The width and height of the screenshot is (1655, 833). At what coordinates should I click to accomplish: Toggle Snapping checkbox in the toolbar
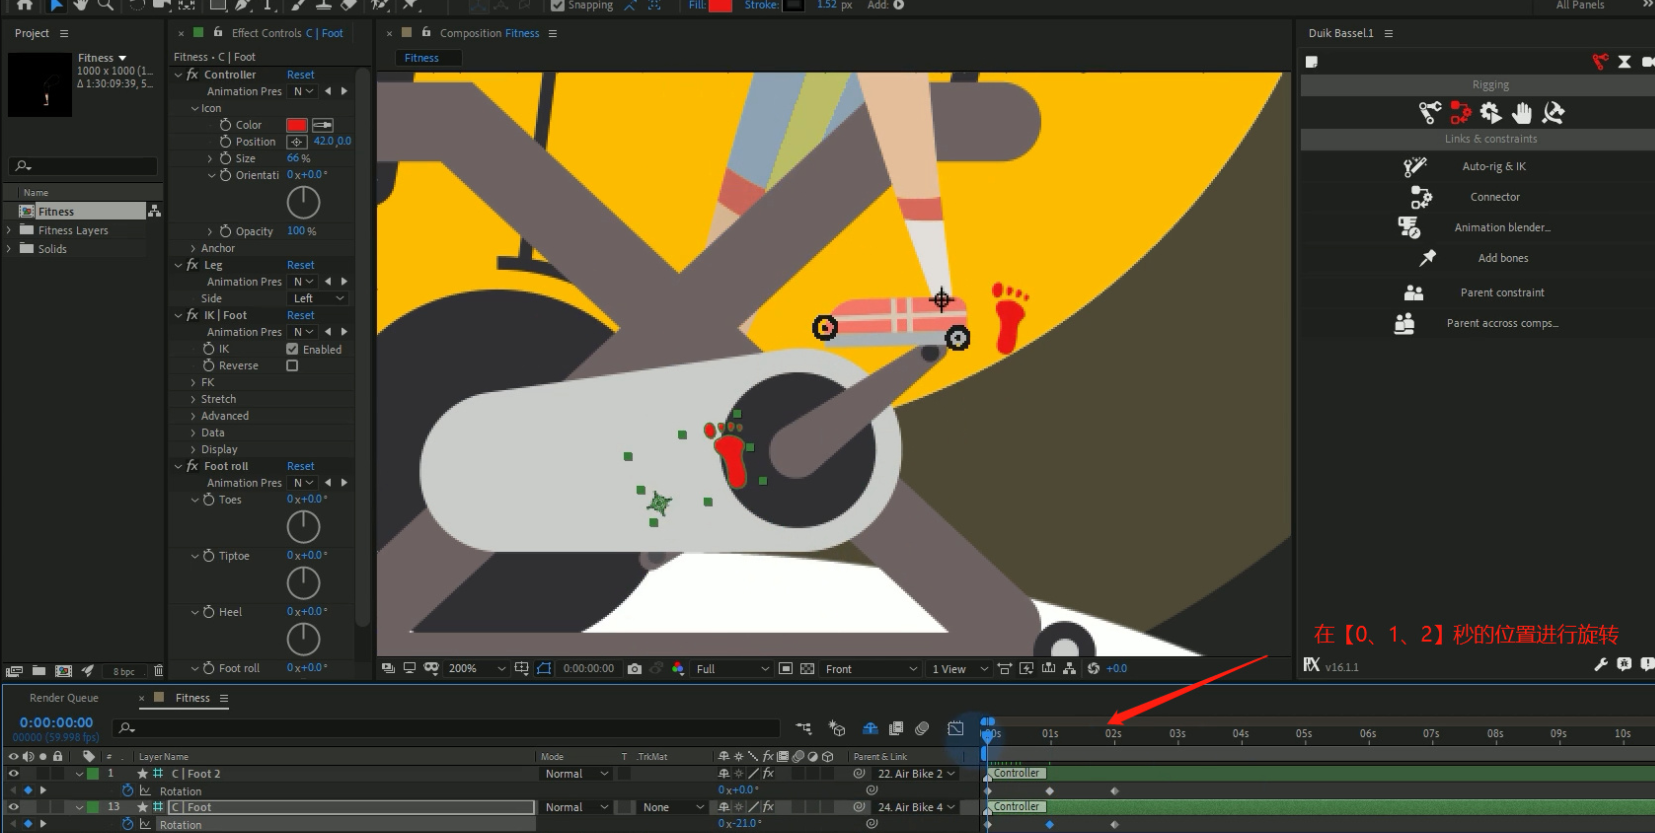(558, 5)
